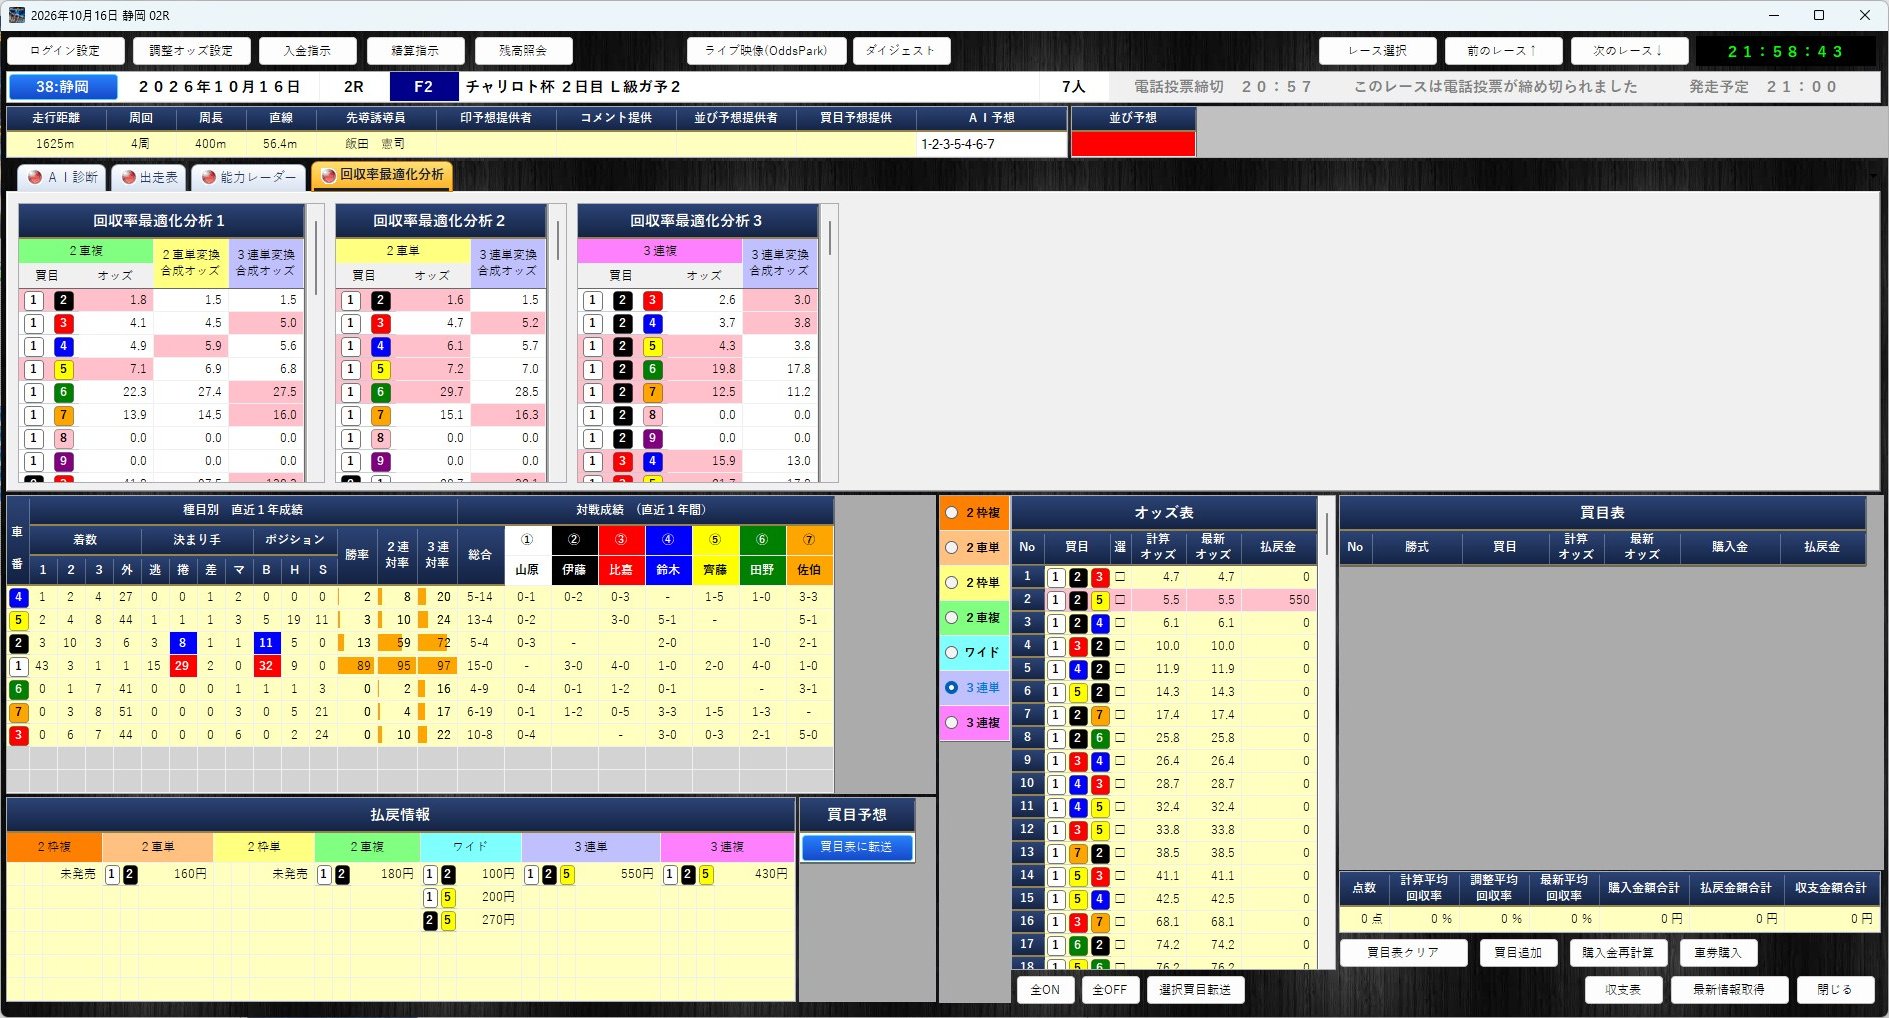Click the red 並び予想 color box

(1133, 144)
